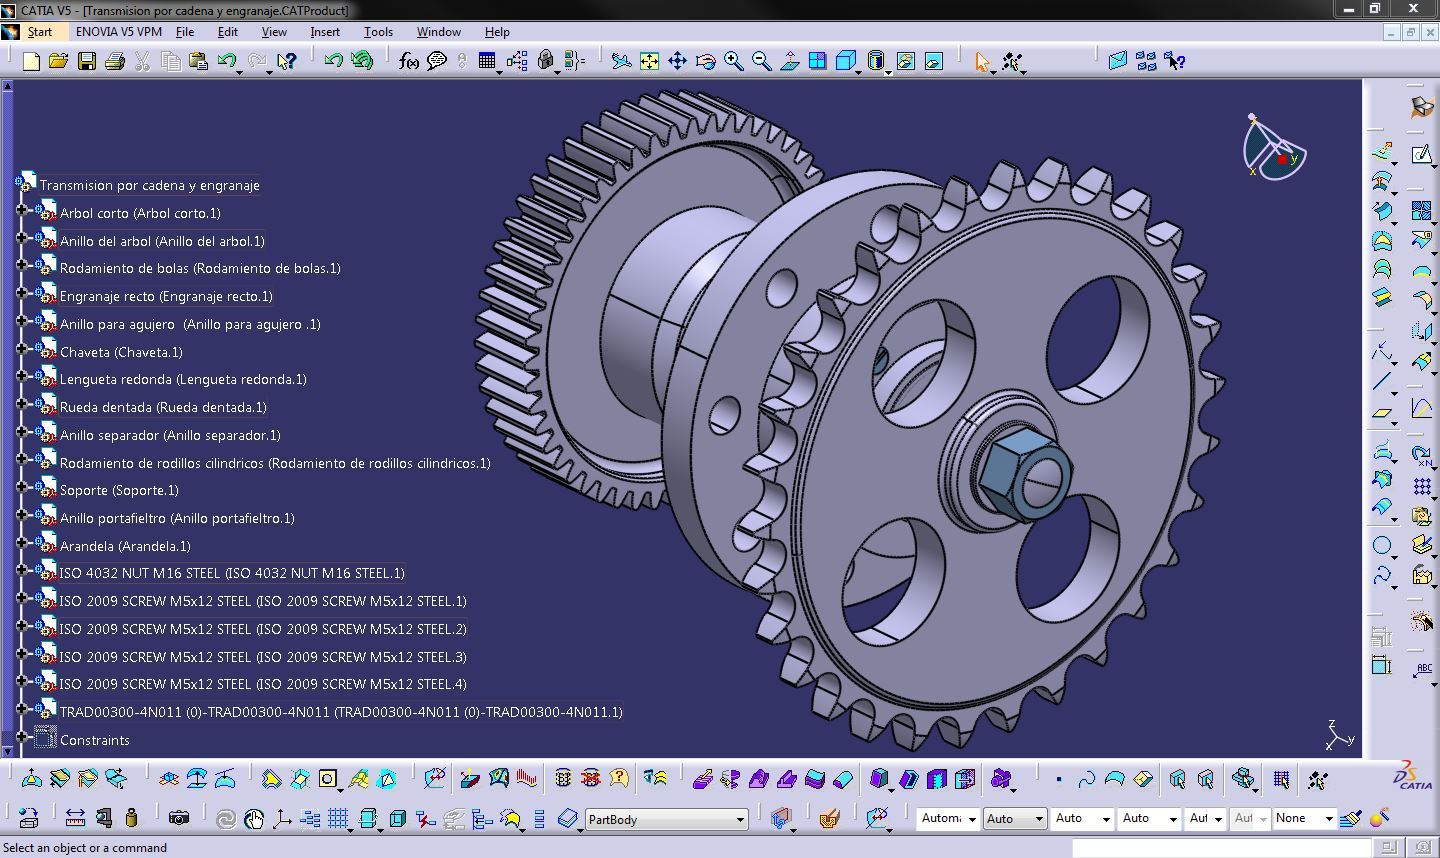The image size is (1440, 858).
Task: Open the Formula f(x) tool
Action: pyautogui.click(x=408, y=62)
